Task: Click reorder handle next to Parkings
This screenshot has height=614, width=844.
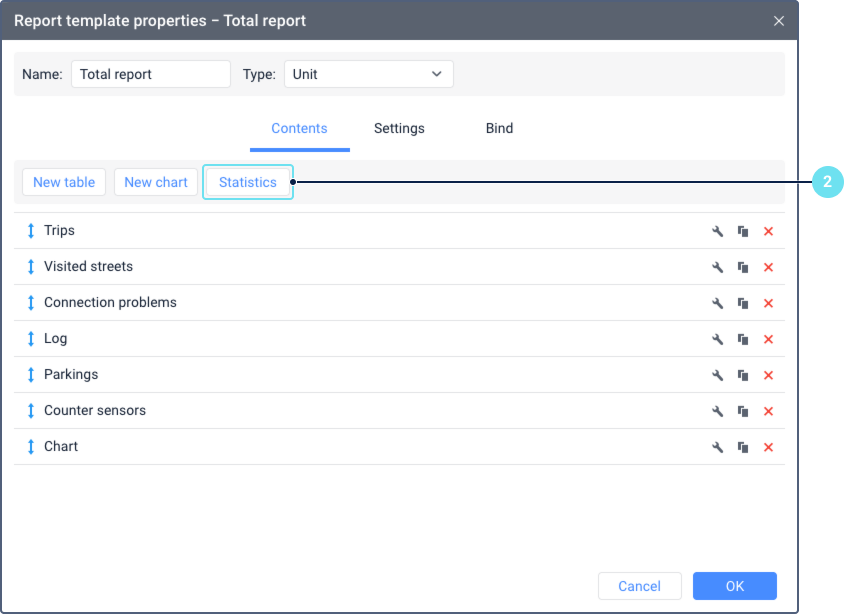Action: click(31, 375)
